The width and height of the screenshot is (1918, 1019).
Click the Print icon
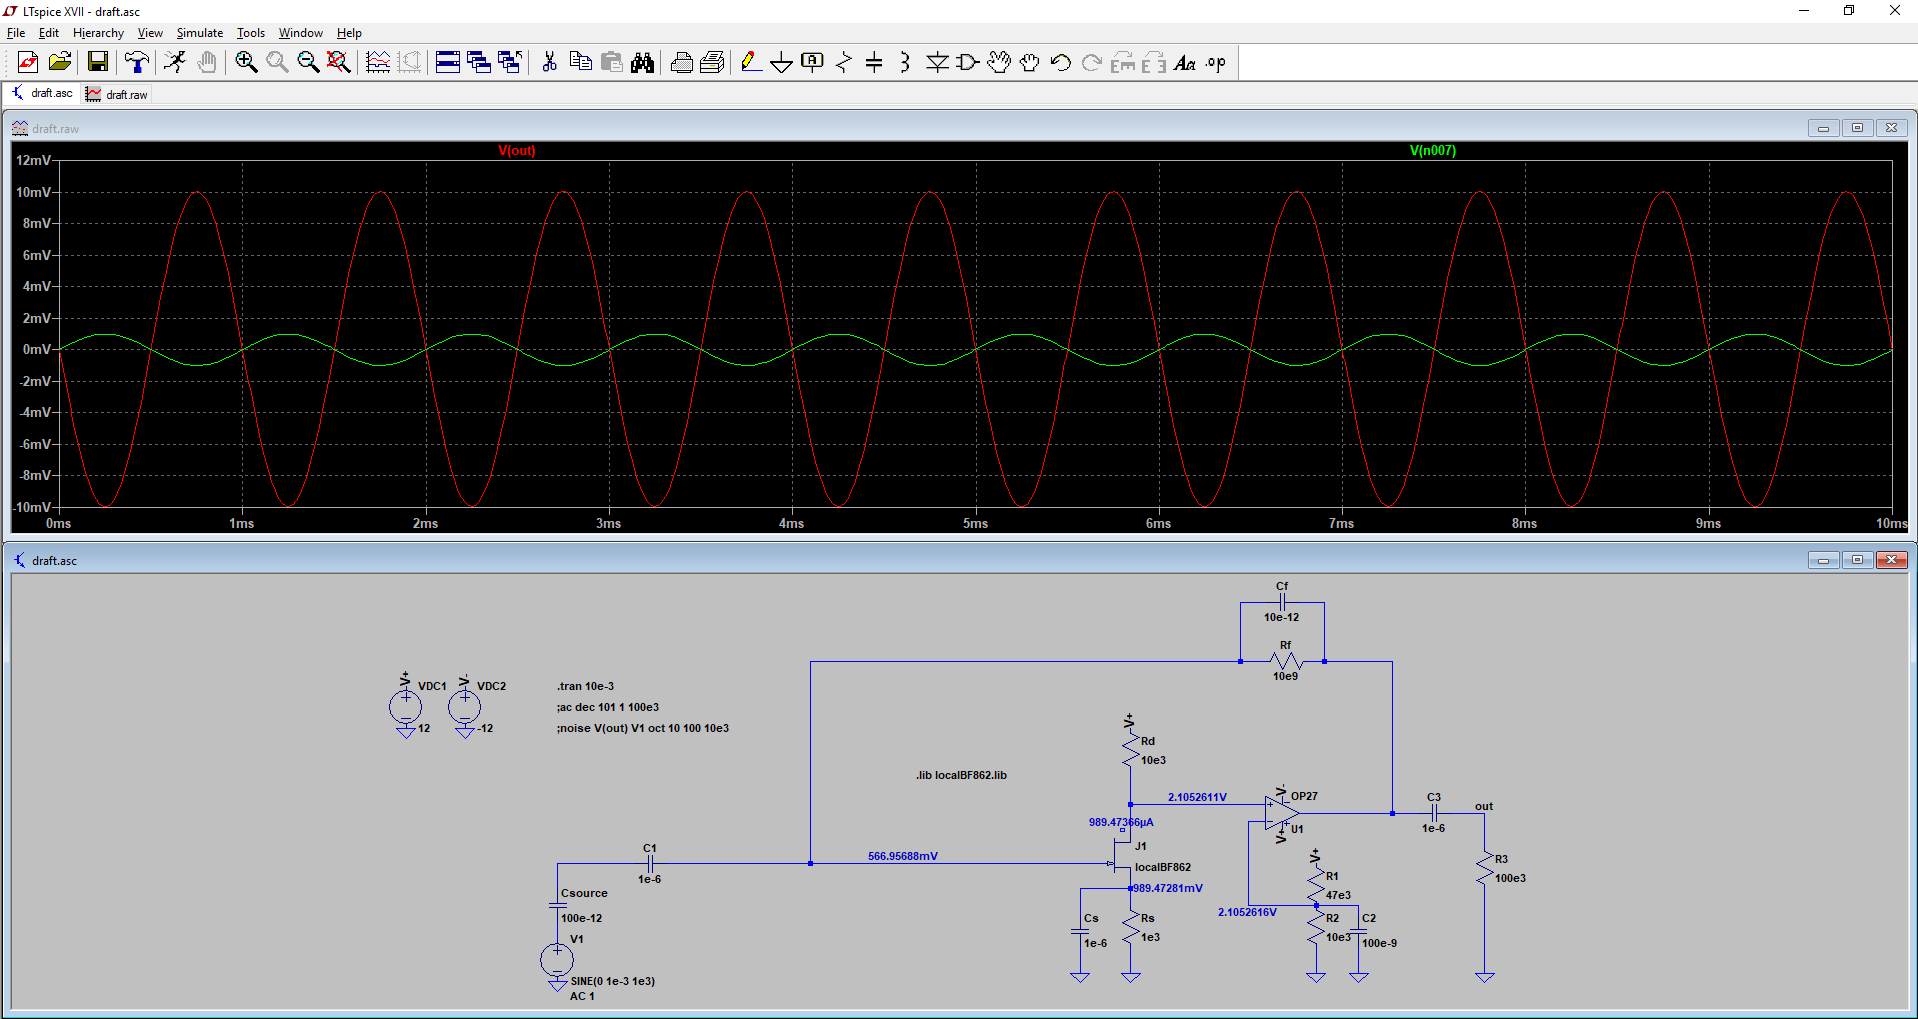(712, 62)
